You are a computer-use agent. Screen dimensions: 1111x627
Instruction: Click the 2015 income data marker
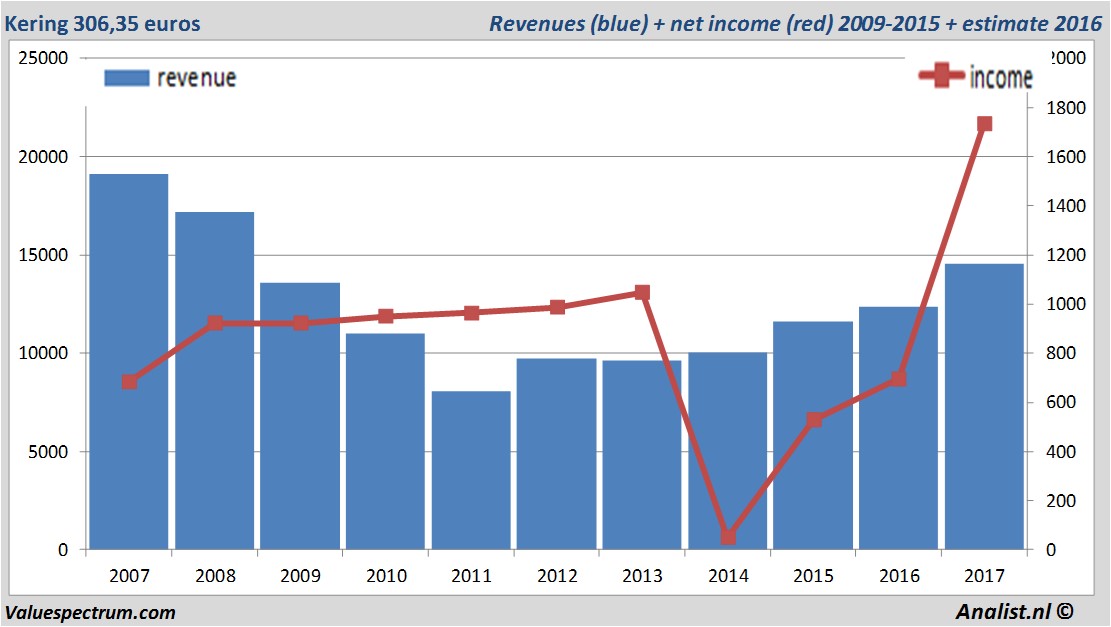[814, 419]
